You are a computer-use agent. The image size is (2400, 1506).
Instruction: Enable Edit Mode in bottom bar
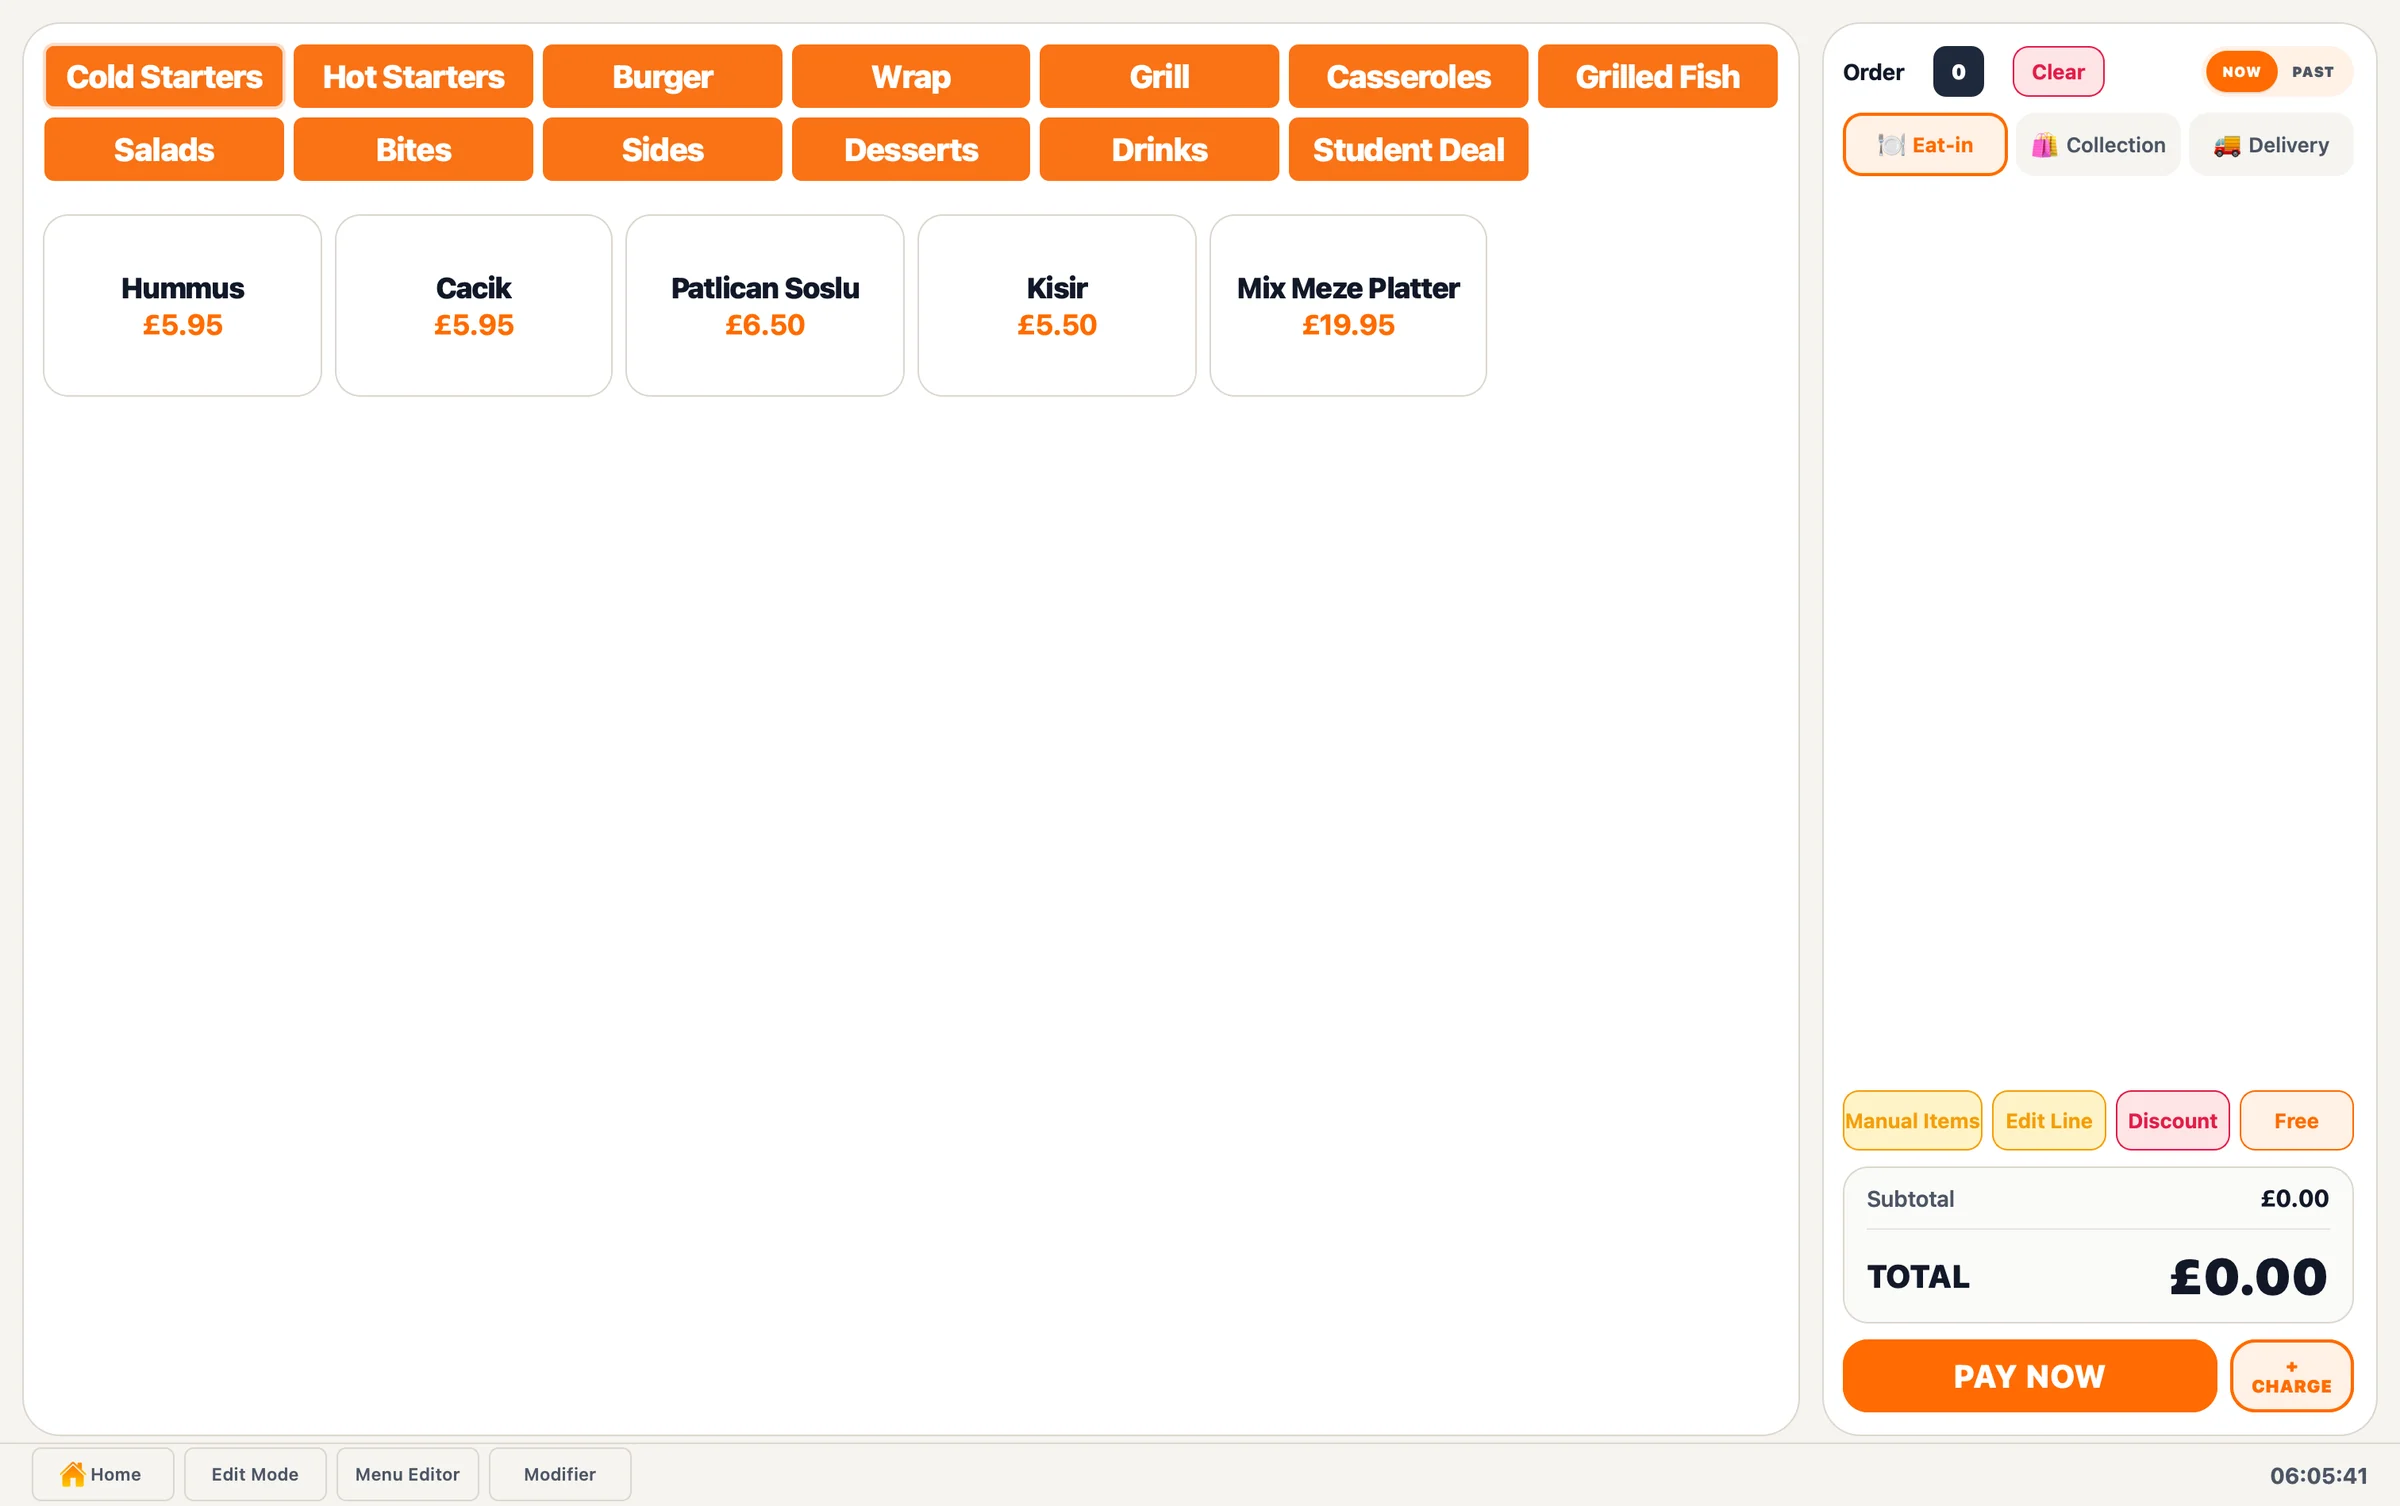click(255, 1473)
